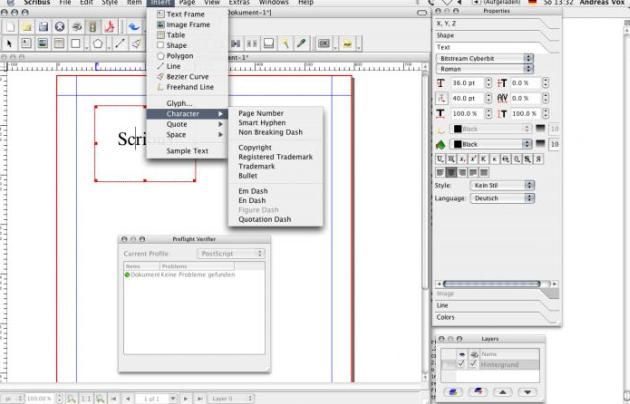Click the New document icon

[10, 26]
